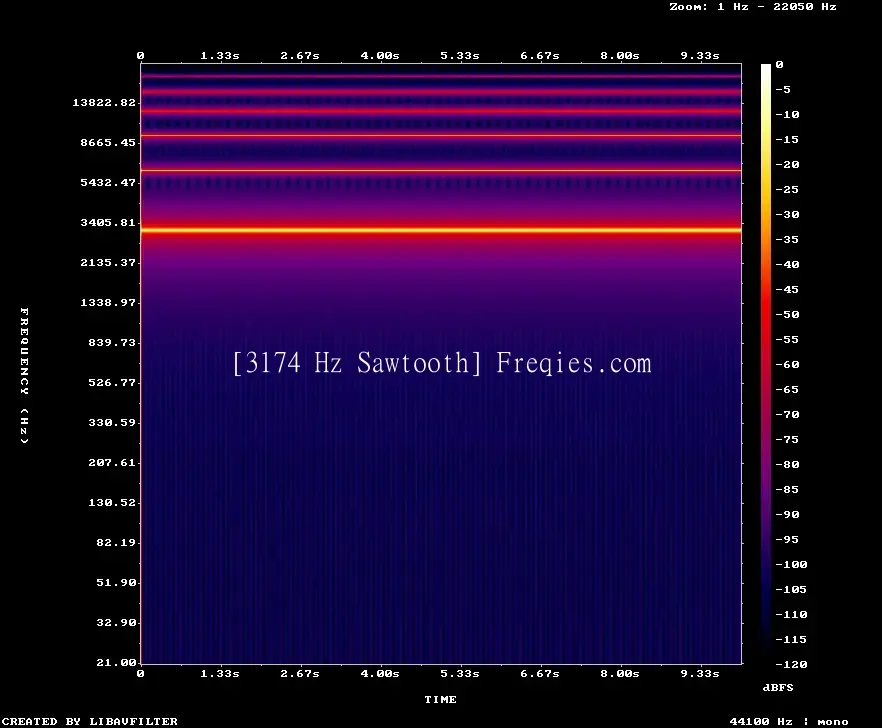This screenshot has height=728, width=882.
Task: Click the 207.61 frequency label
Action: pyautogui.click(x=112, y=462)
